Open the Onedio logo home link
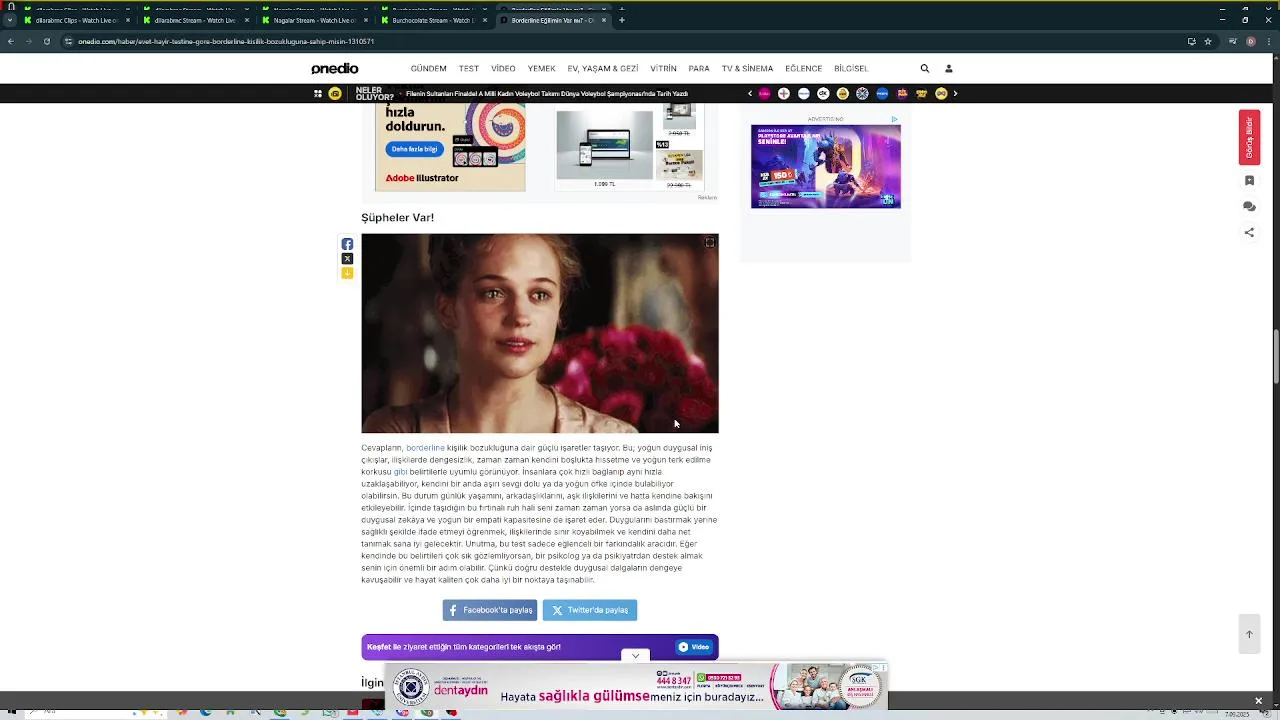 coord(334,69)
